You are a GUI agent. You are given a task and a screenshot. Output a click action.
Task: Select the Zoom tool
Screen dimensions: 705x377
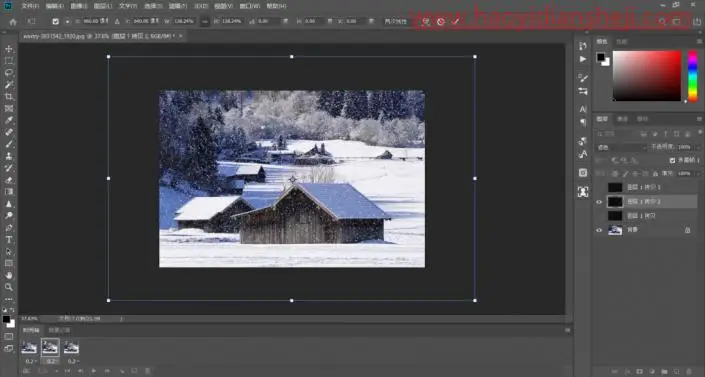9,287
